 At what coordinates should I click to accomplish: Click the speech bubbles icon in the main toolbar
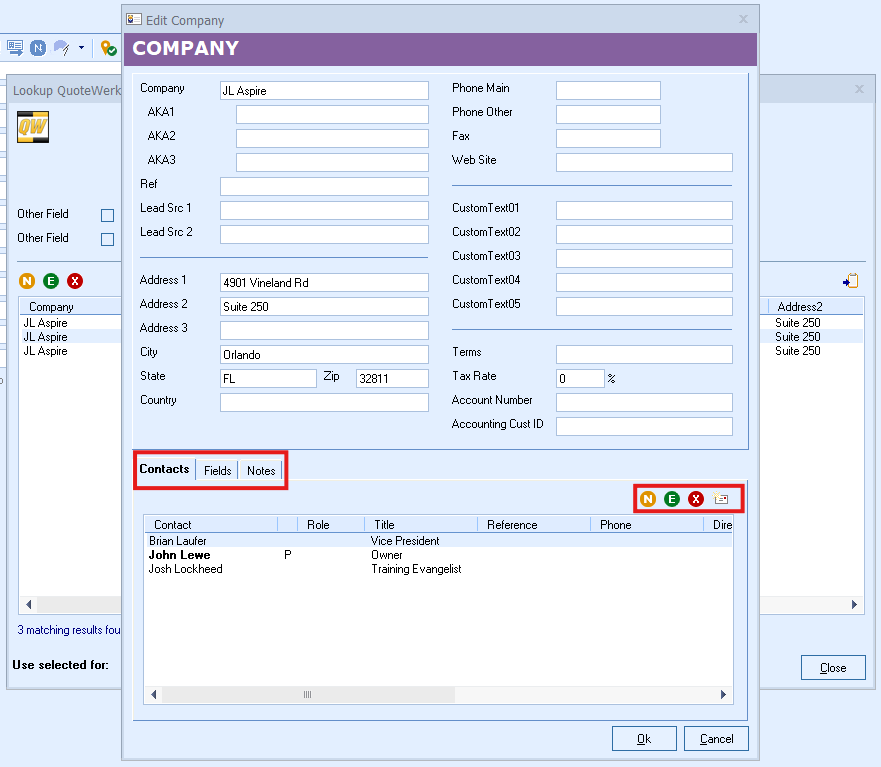[61, 48]
